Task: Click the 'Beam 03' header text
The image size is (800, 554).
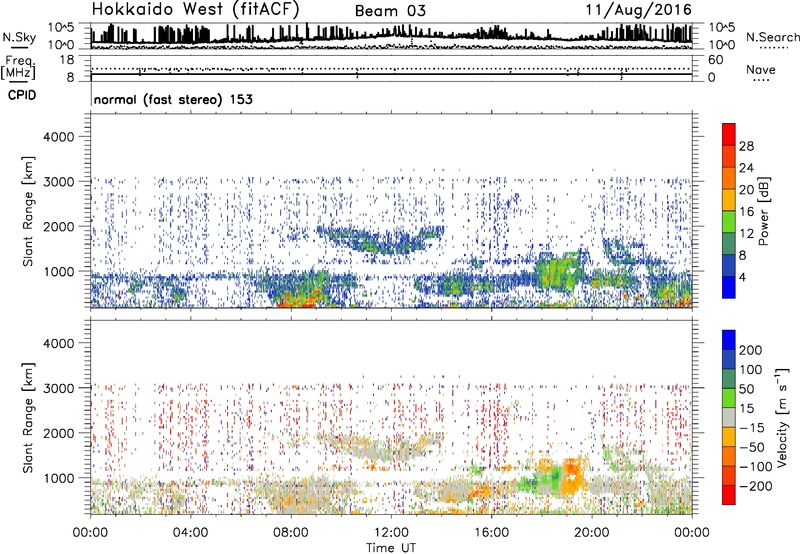Action: pyautogui.click(x=390, y=11)
